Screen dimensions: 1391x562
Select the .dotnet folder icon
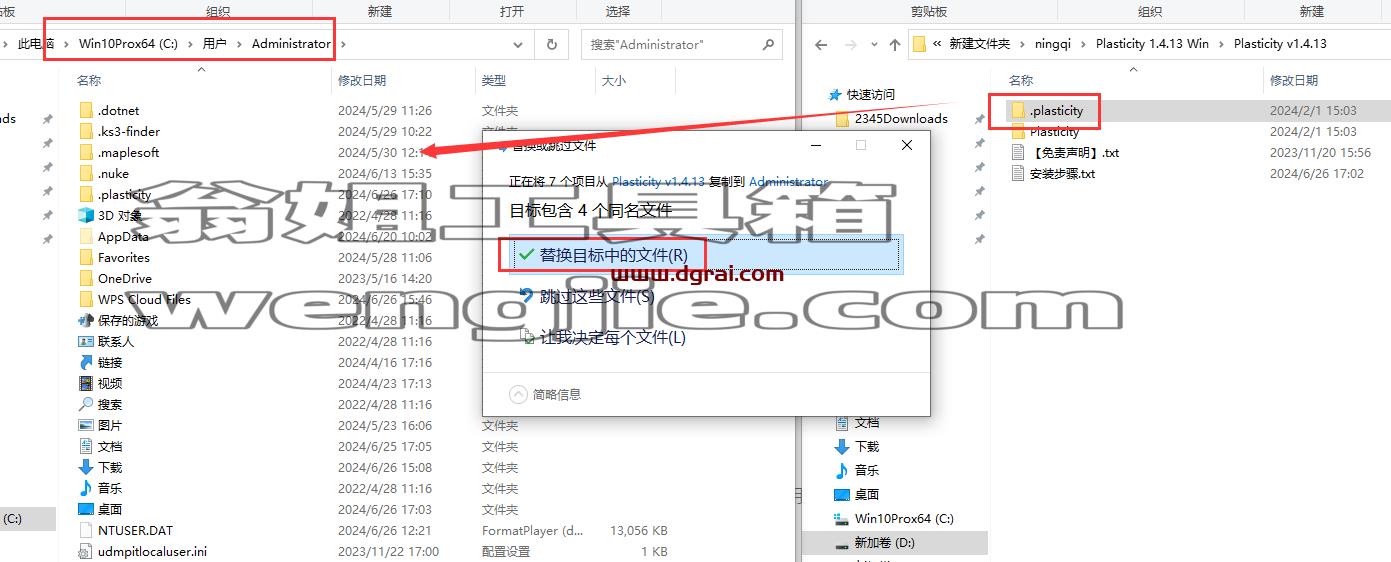[x=86, y=110]
